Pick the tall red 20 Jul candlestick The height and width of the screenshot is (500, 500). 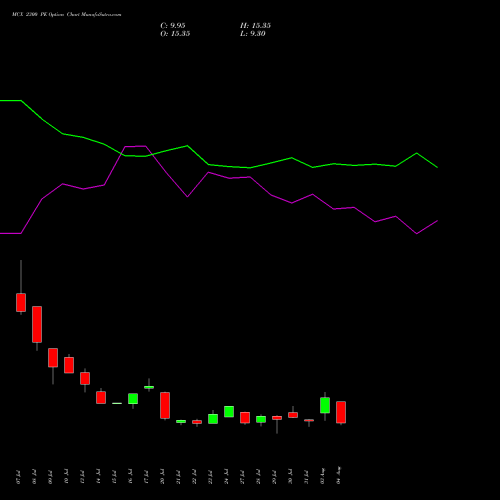tap(165, 405)
